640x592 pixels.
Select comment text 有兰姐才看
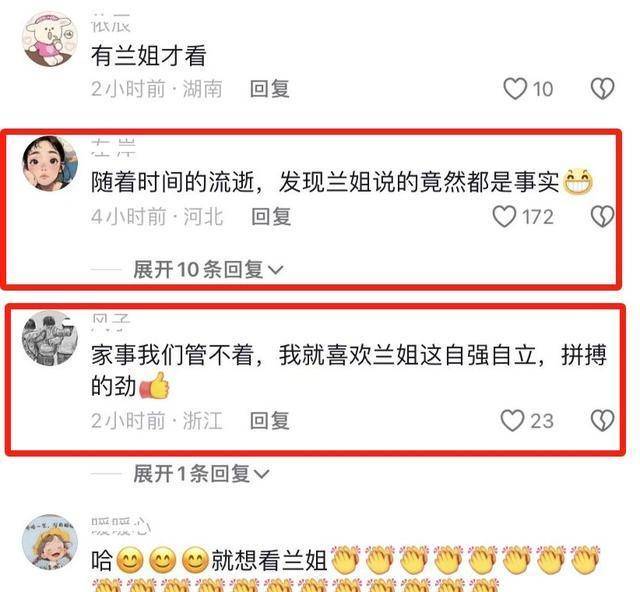(x=149, y=56)
